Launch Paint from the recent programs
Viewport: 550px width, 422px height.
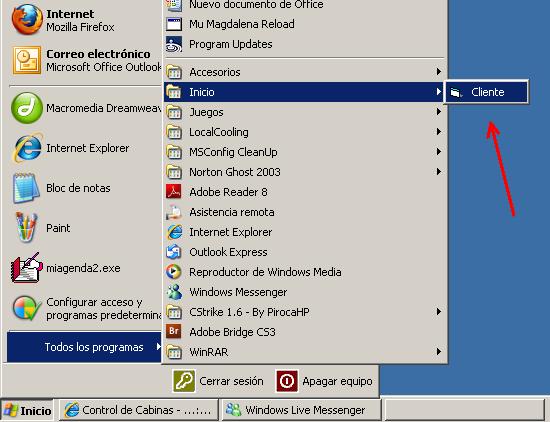(x=27, y=228)
